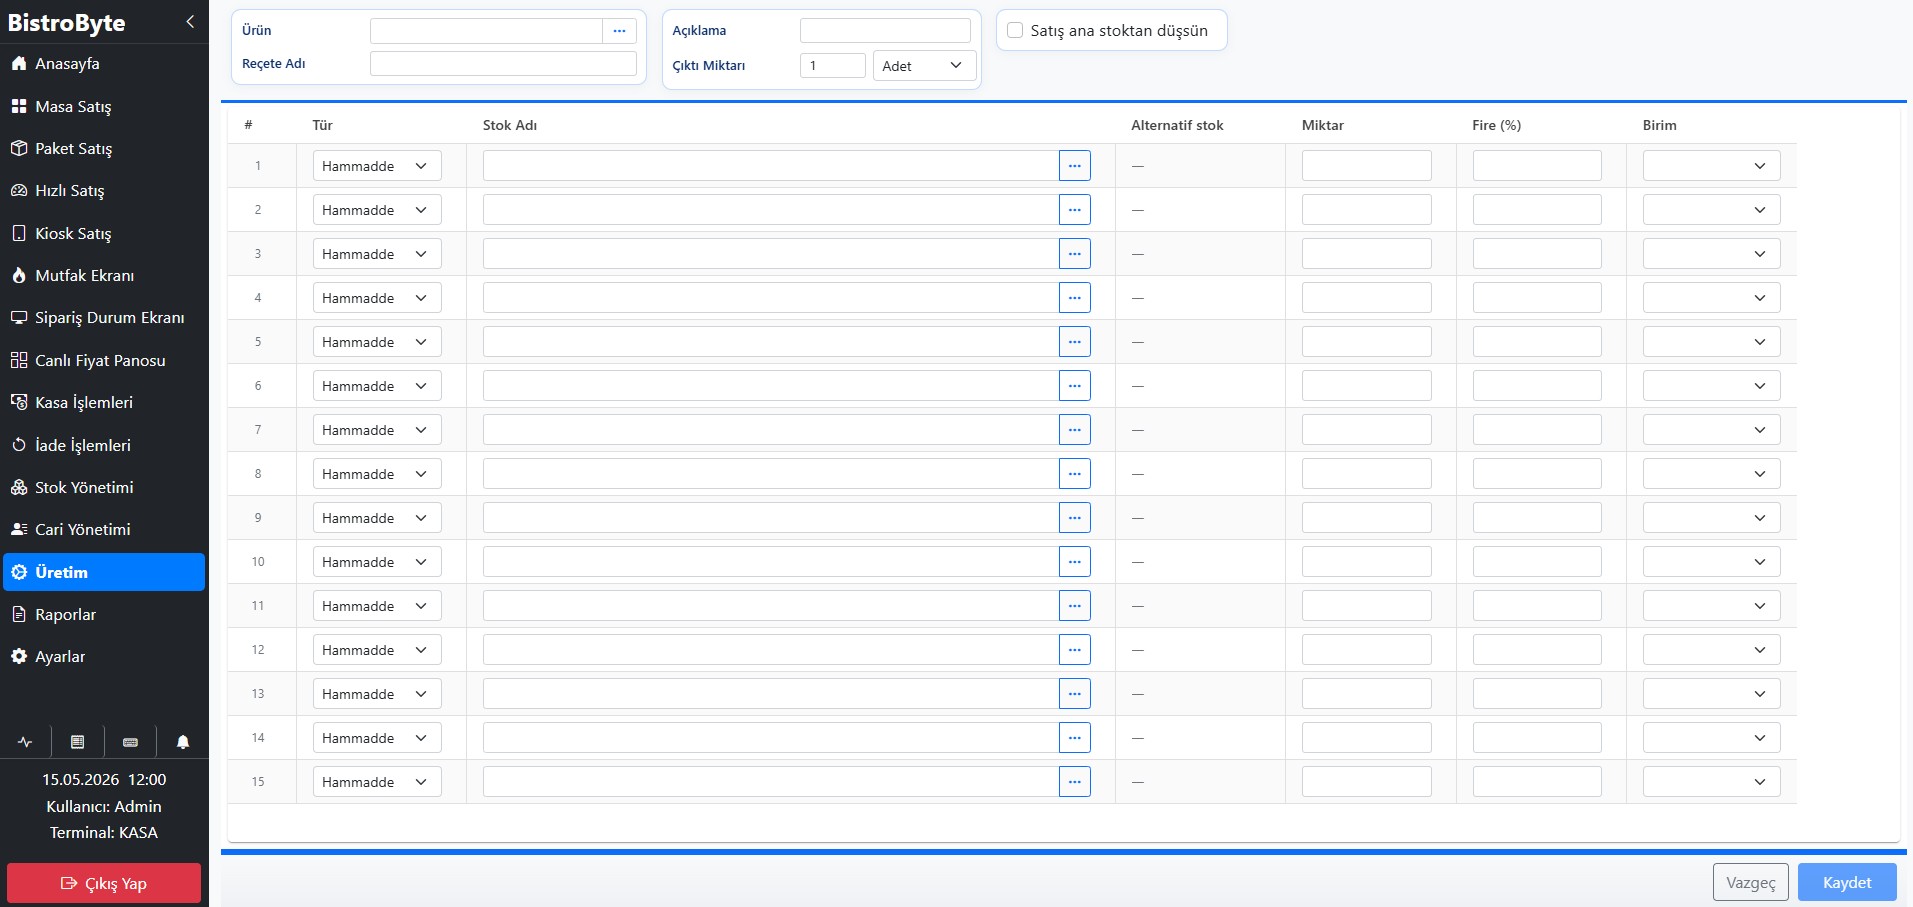Open stock picker button in row 5
The width and height of the screenshot is (1913, 907).
pyautogui.click(x=1074, y=342)
